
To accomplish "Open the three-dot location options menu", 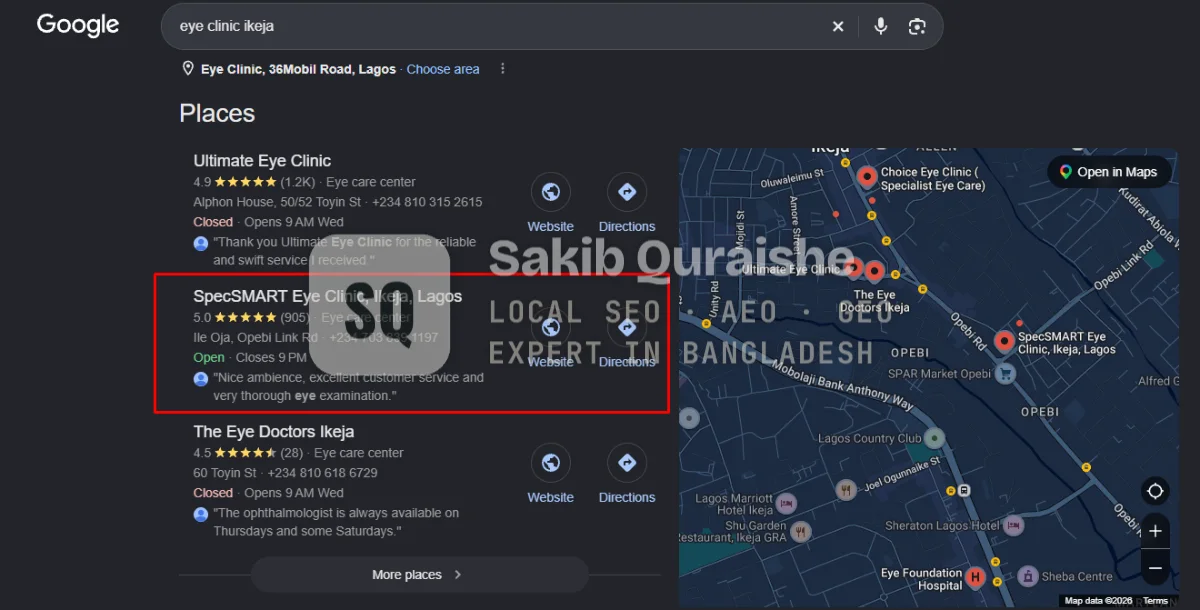I will pyautogui.click(x=503, y=69).
